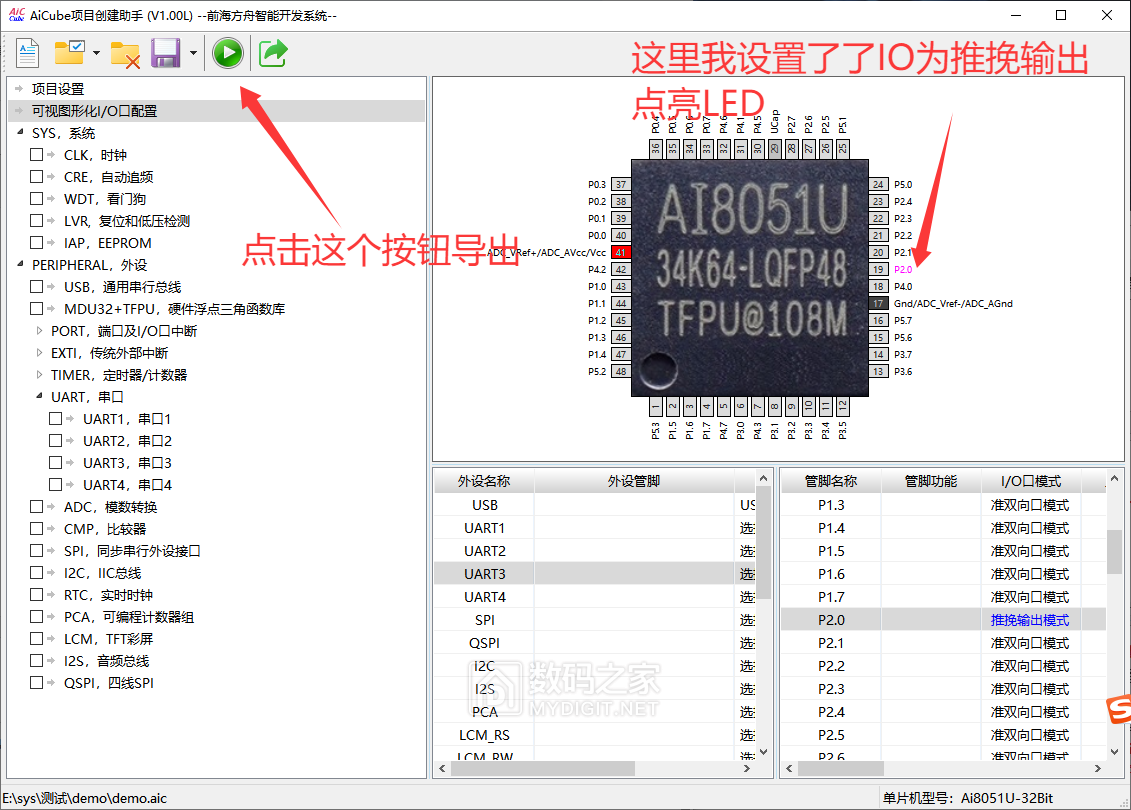This screenshot has width=1131, height=810.
Task: Click the new project document icon
Action: pos(27,53)
